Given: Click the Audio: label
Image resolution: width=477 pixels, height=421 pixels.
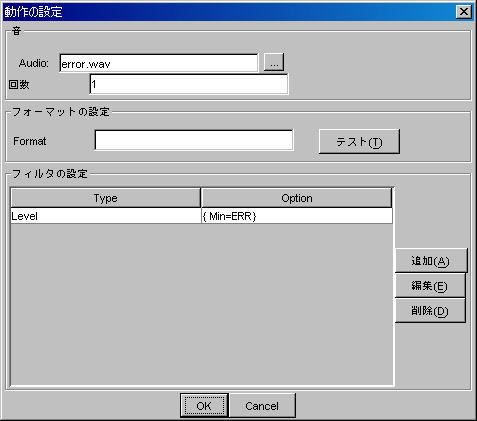Looking at the screenshot, I should click(x=34, y=63).
